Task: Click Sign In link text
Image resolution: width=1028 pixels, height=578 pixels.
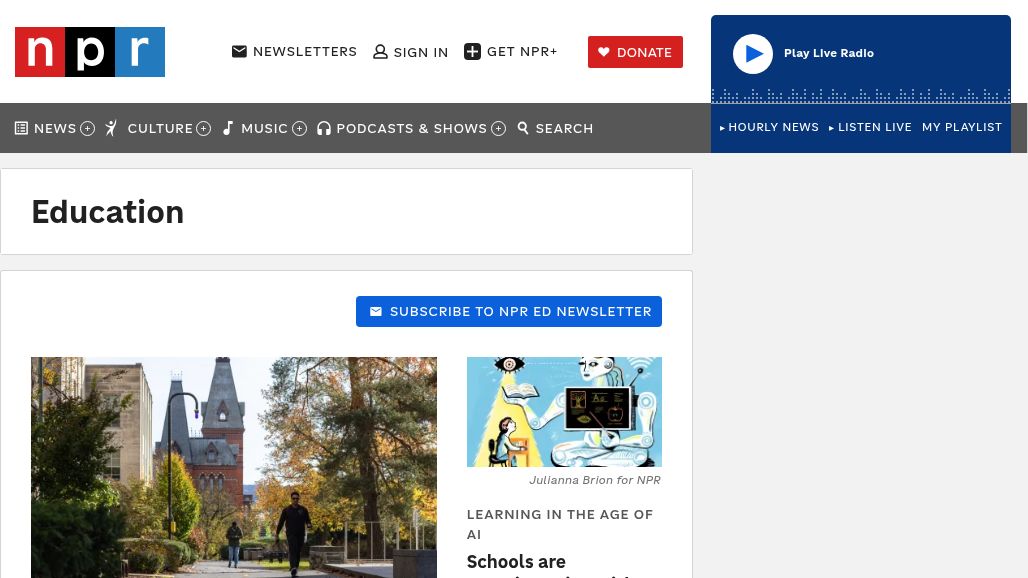Action: 421,52
